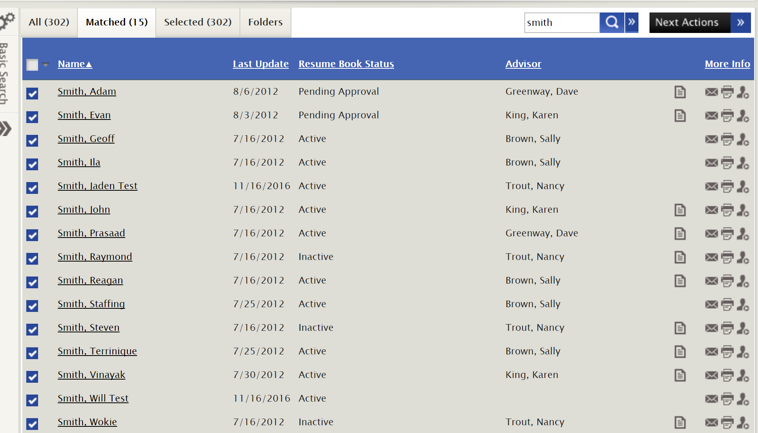Image resolution: width=758 pixels, height=433 pixels.
Task: Click the 7/30/2012 date cell
Action: tap(259, 375)
